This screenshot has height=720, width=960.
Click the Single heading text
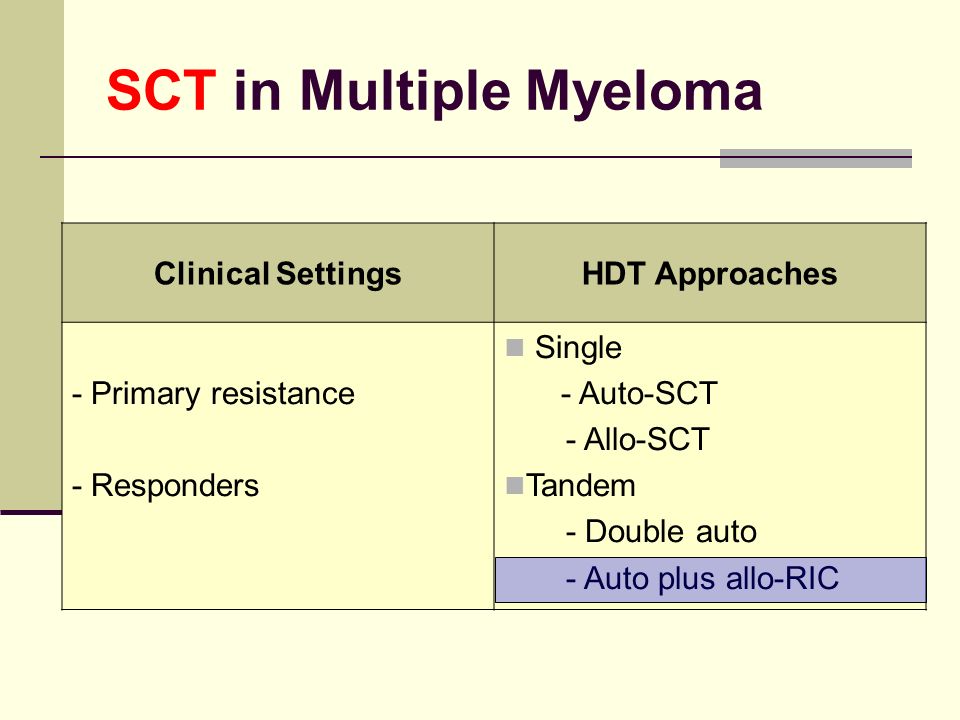[x=578, y=348]
